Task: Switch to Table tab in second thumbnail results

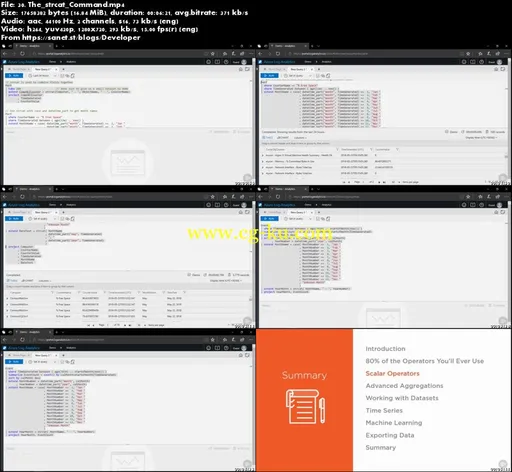Action: click(267, 137)
